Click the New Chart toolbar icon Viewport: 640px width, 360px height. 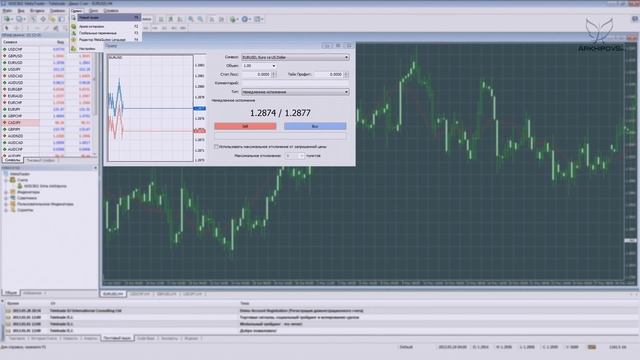pyautogui.click(x=8, y=19)
